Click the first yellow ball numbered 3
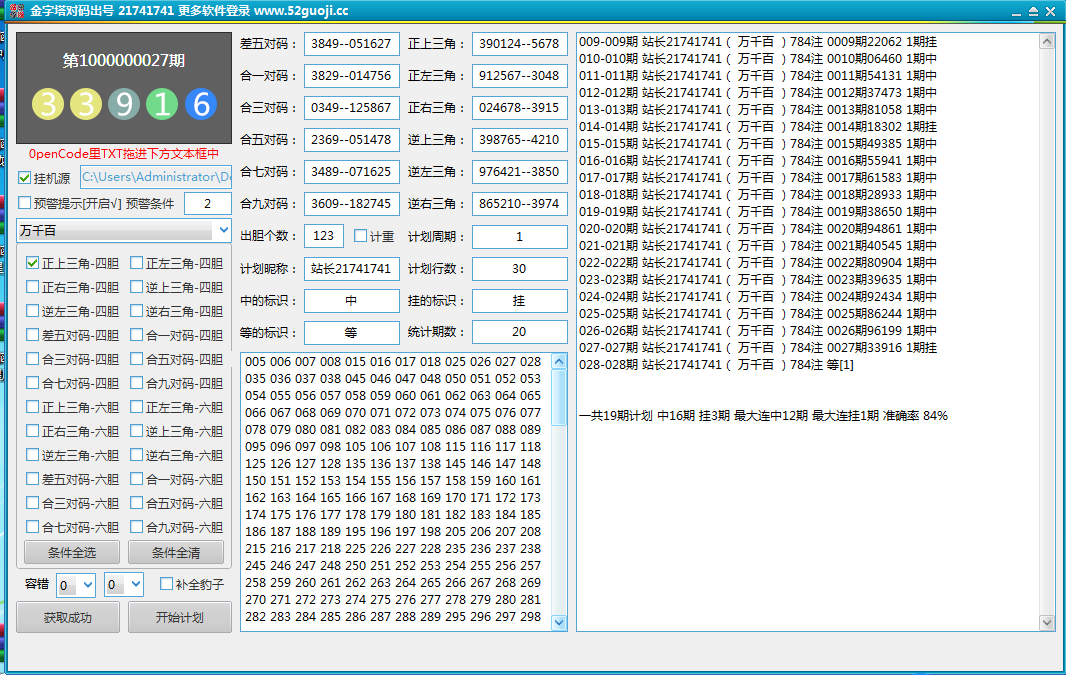 tap(47, 104)
